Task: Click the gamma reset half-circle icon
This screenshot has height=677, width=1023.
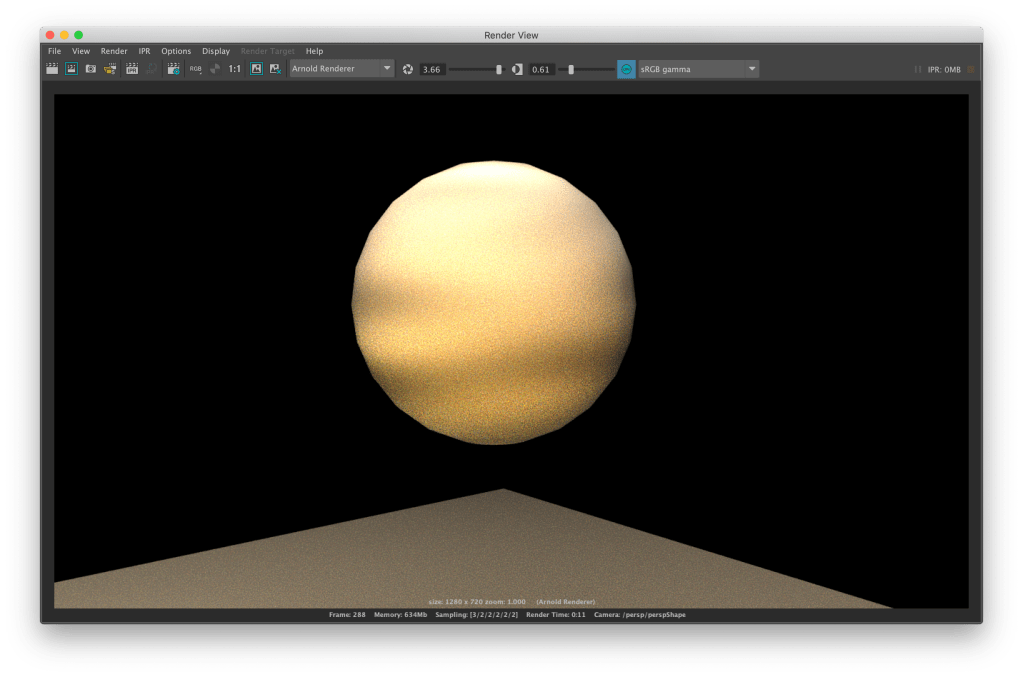Action: click(517, 69)
